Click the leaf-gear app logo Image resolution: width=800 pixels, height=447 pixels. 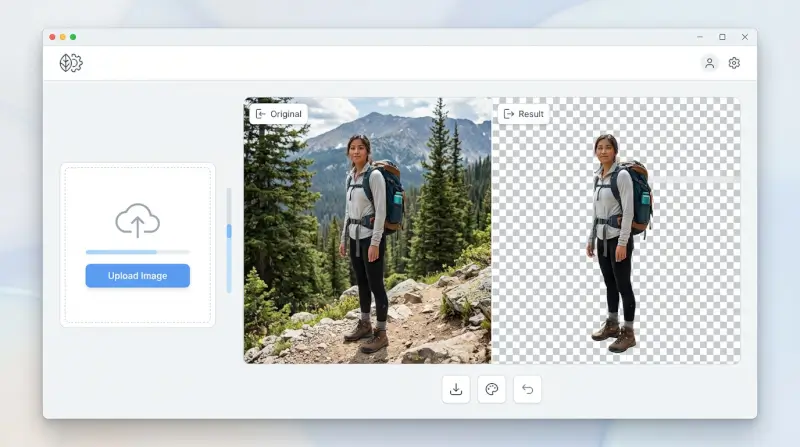coord(71,63)
